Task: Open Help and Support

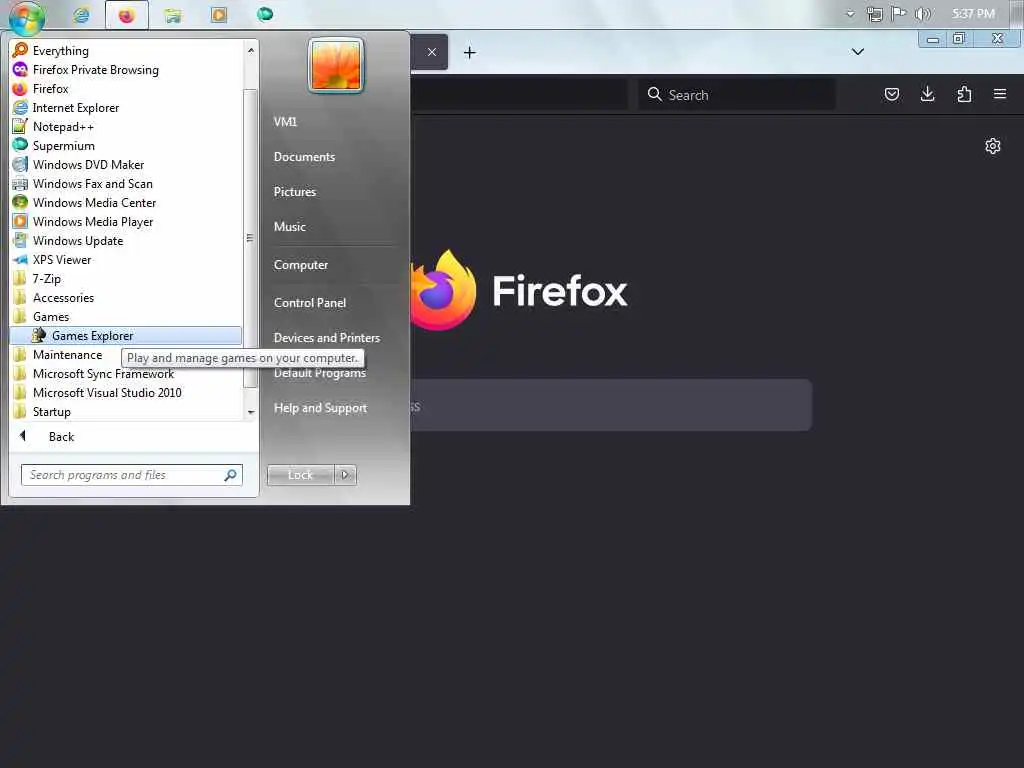Action: coord(320,408)
